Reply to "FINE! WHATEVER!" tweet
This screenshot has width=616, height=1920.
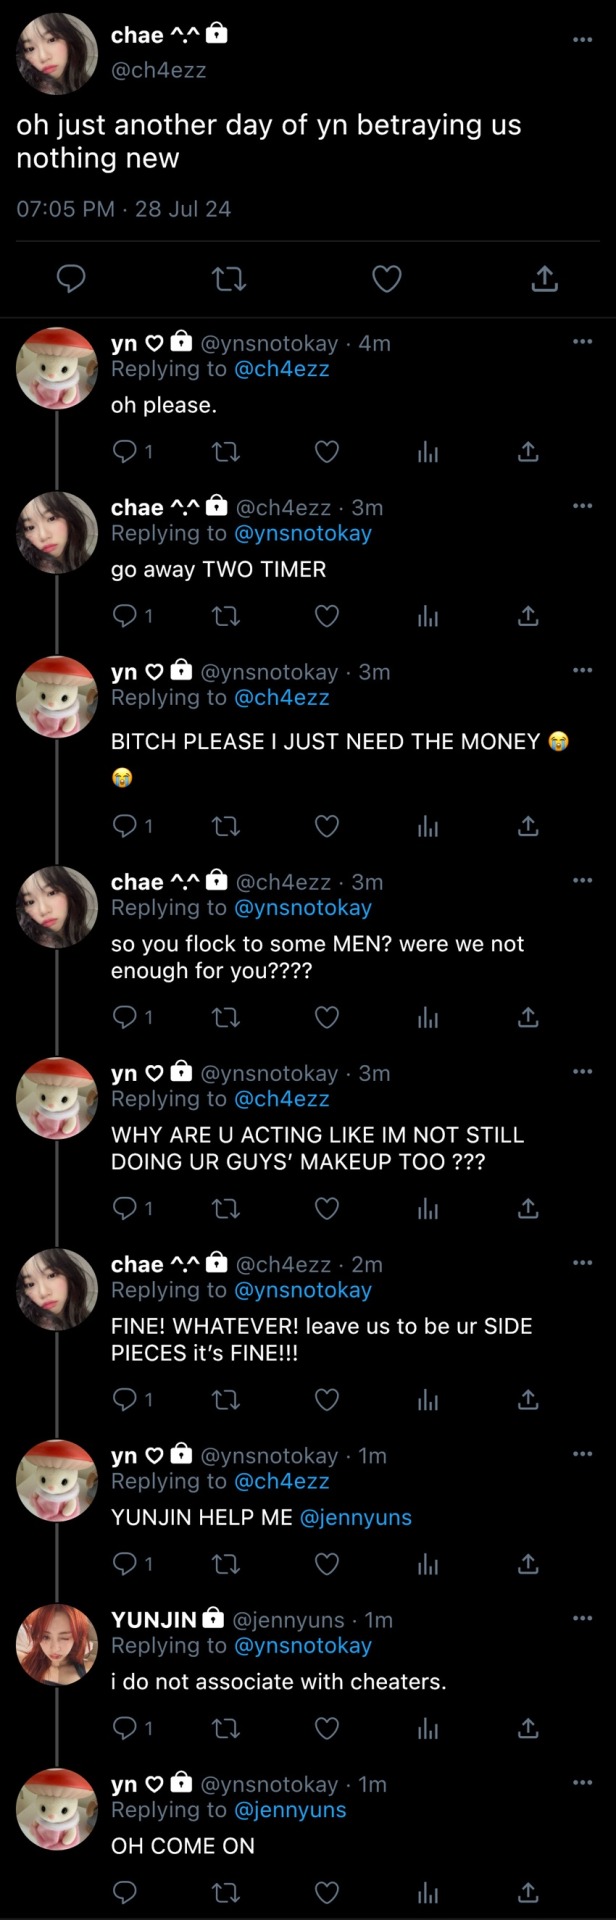point(125,1399)
